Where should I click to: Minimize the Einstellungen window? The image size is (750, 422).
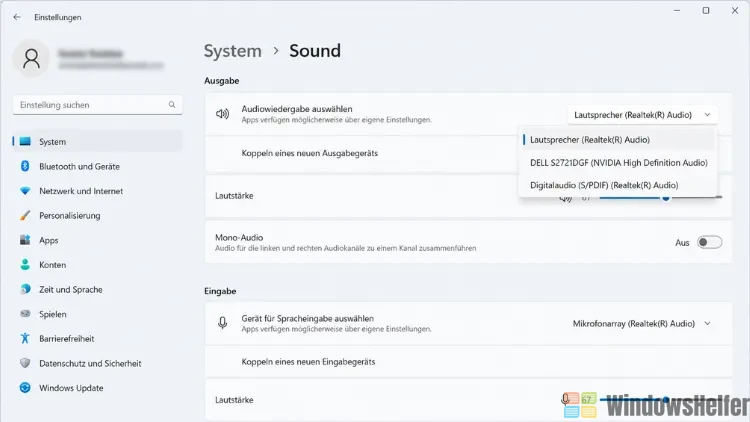coord(677,11)
